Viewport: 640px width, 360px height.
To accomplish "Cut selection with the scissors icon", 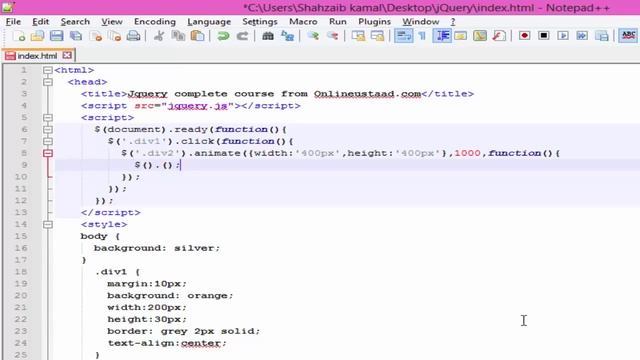I will point(159,36).
